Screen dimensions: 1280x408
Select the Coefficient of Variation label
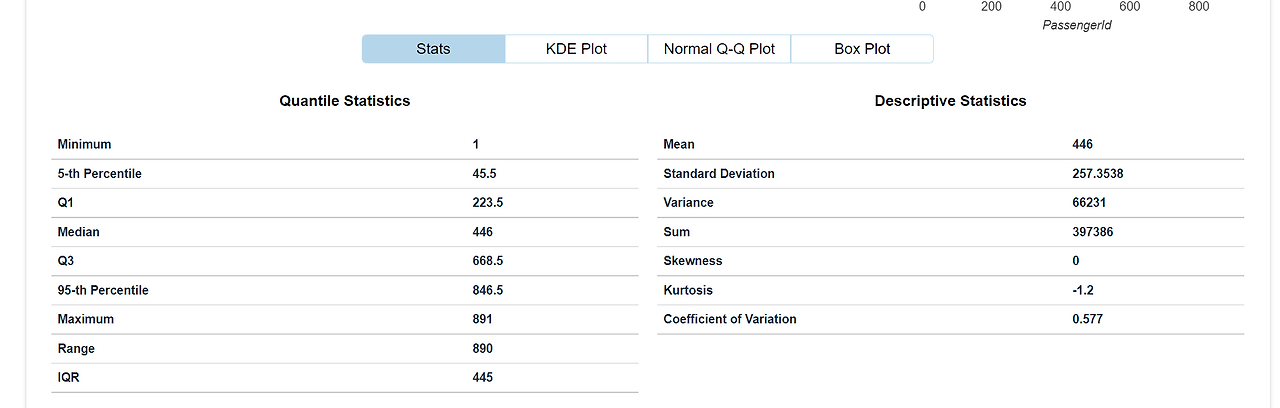(730, 319)
